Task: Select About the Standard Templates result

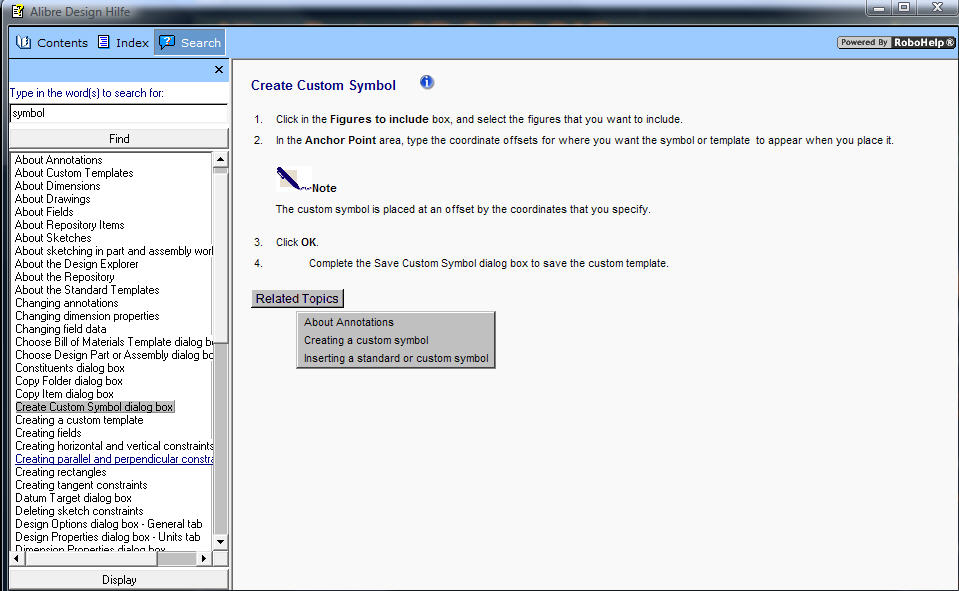Action: point(87,290)
